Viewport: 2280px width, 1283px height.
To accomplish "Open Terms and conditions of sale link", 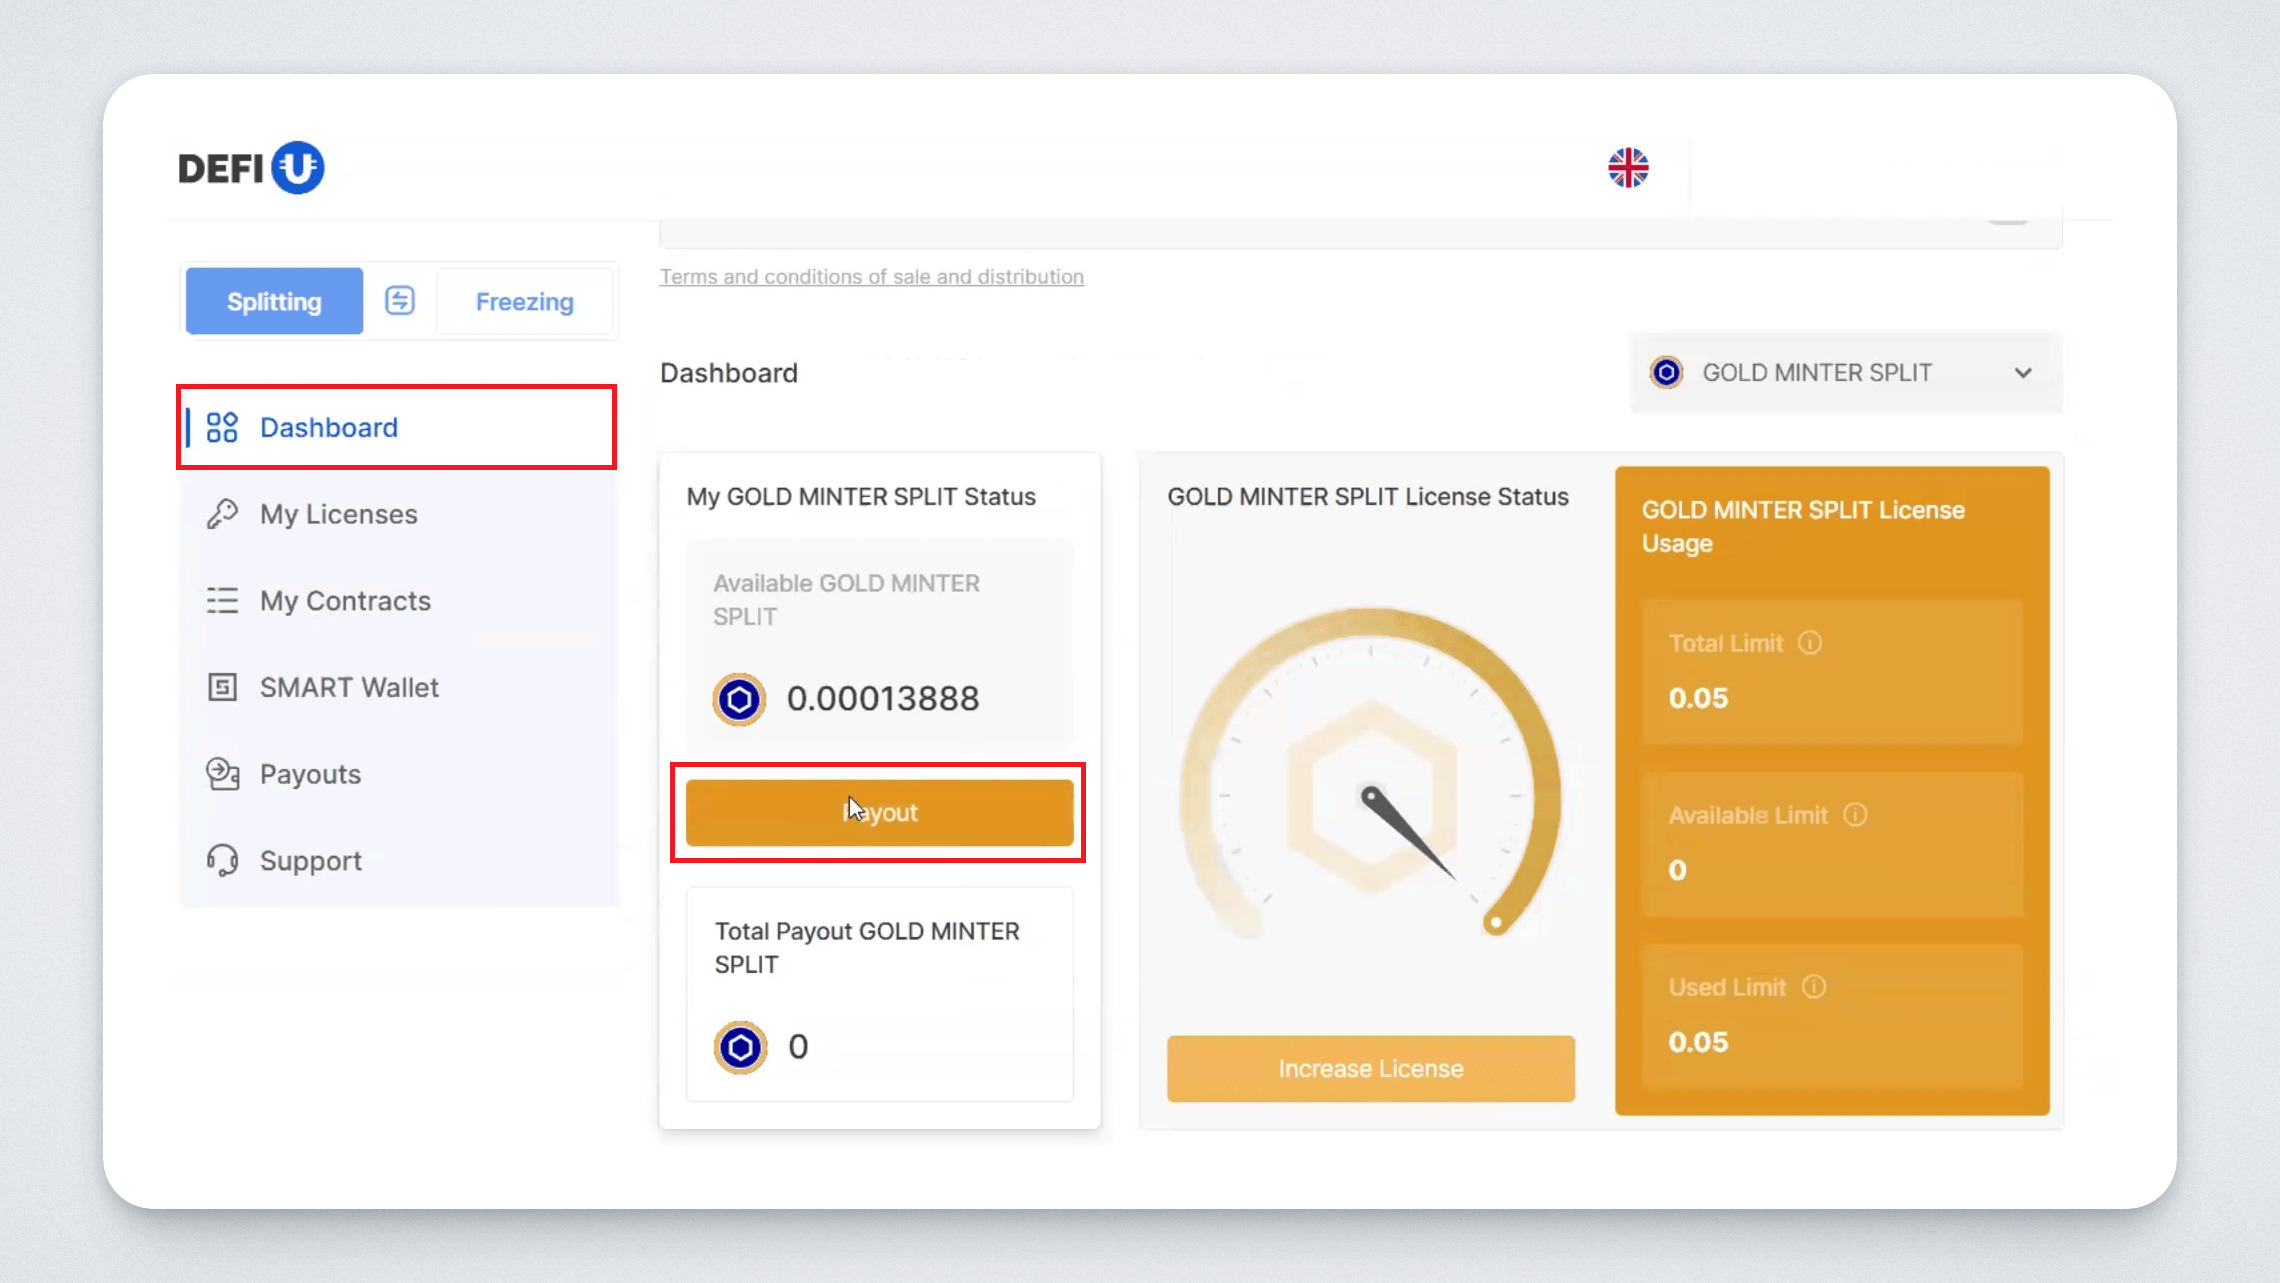I will pos(871,277).
